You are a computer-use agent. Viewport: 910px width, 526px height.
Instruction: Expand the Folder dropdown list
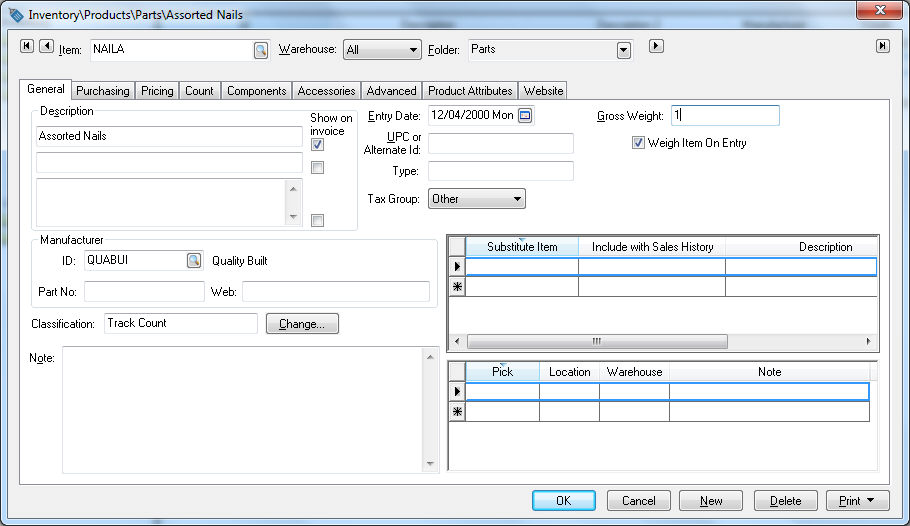click(x=623, y=50)
